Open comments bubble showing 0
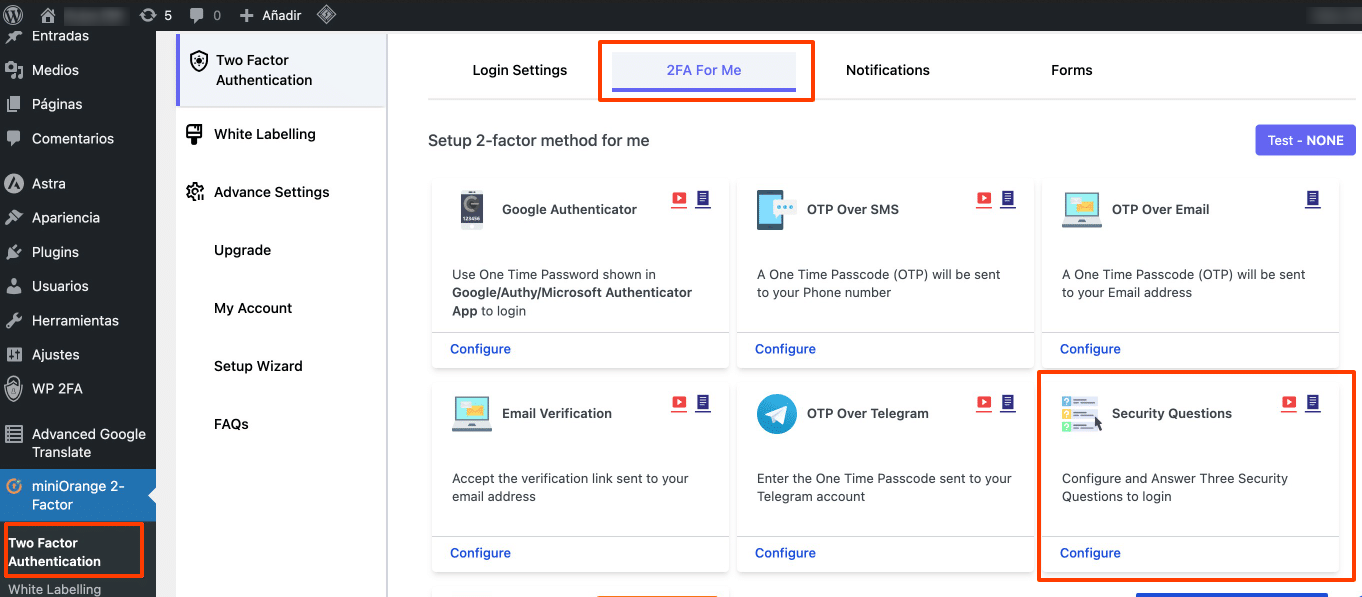Viewport: 1362px width, 597px height. point(205,15)
